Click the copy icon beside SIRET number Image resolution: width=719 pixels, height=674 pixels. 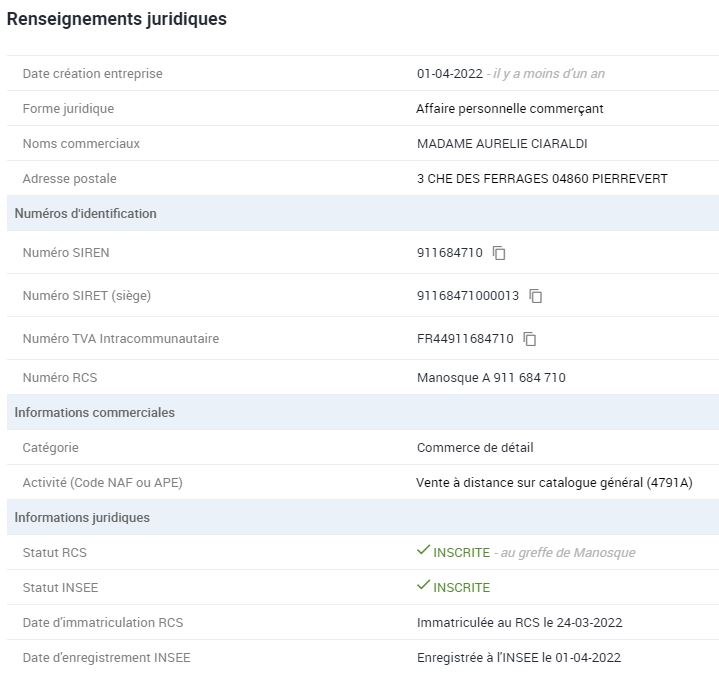pyautogui.click(x=536, y=296)
